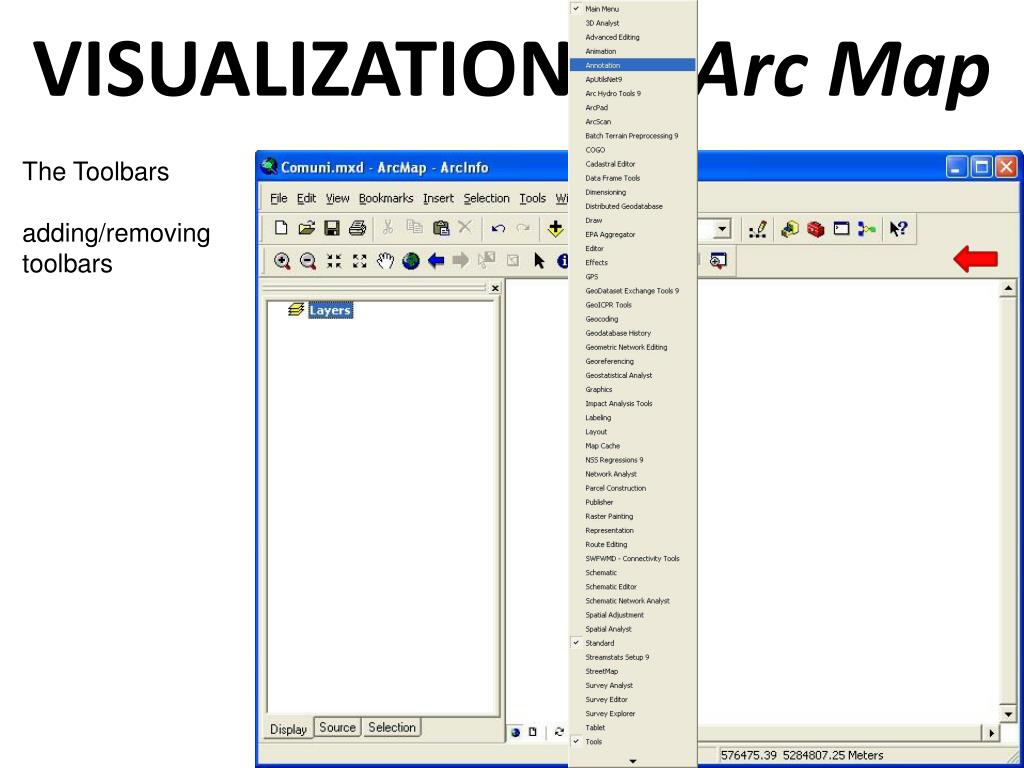Choose Network Analyst from toolbar list
This screenshot has width=1024, height=768.
(x=632, y=474)
